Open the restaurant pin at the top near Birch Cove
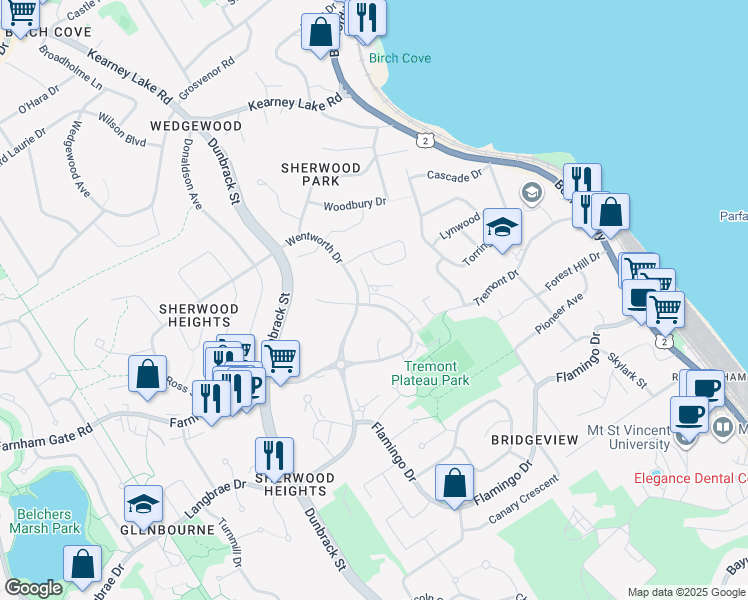Screen dimensions: 748x600 coord(367,17)
